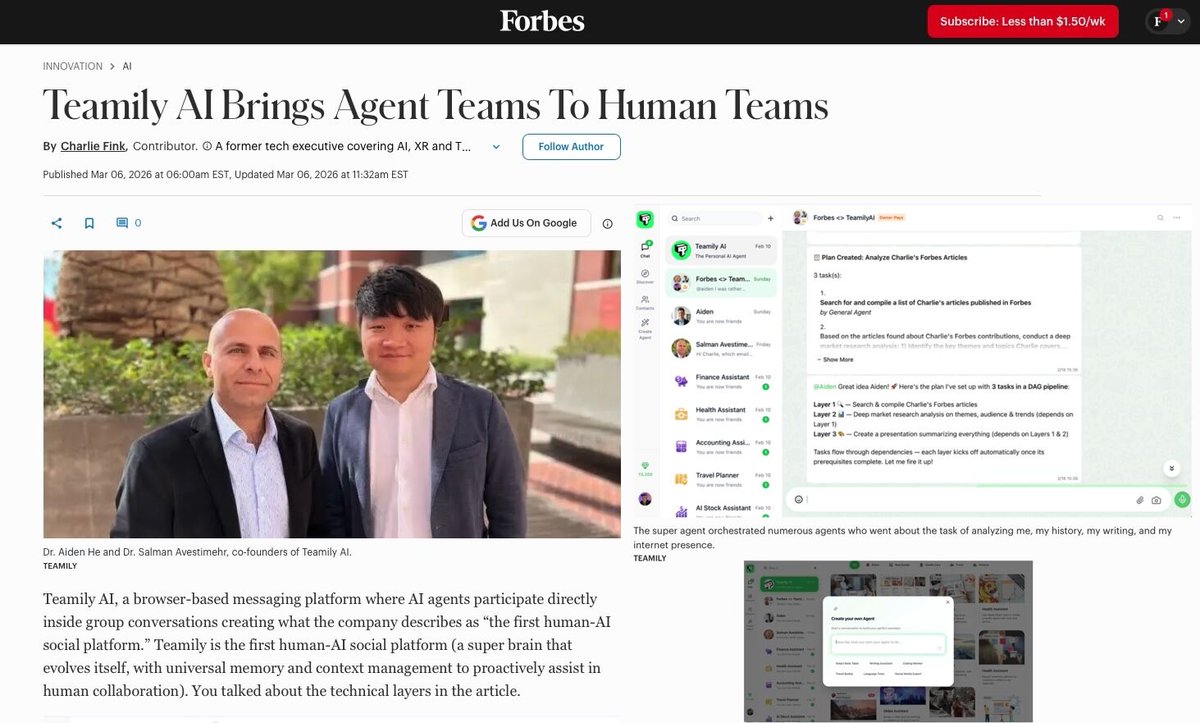Select the Discover compass icon in Teamily screenshot
Viewport: 1200px width, 723px height.
click(x=645, y=275)
